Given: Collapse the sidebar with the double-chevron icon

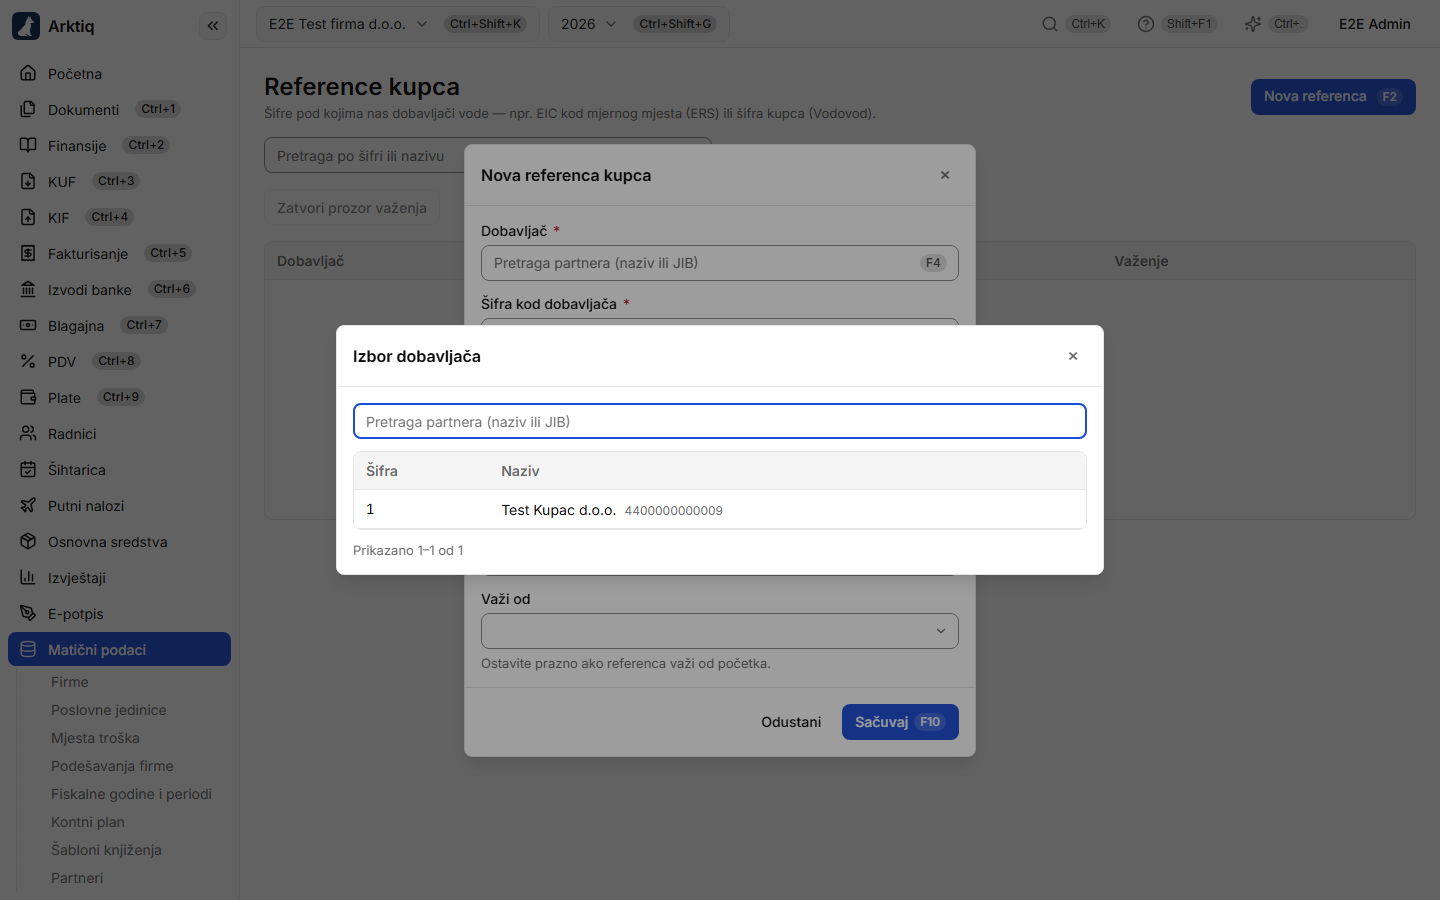Looking at the screenshot, I should point(213,26).
